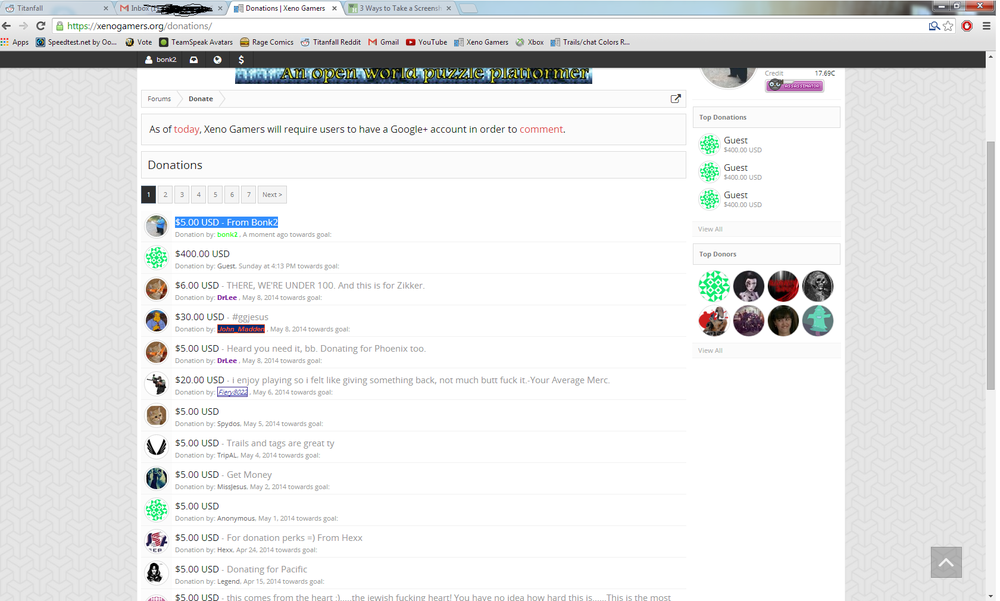Open the Xbox bookmark

coord(530,42)
